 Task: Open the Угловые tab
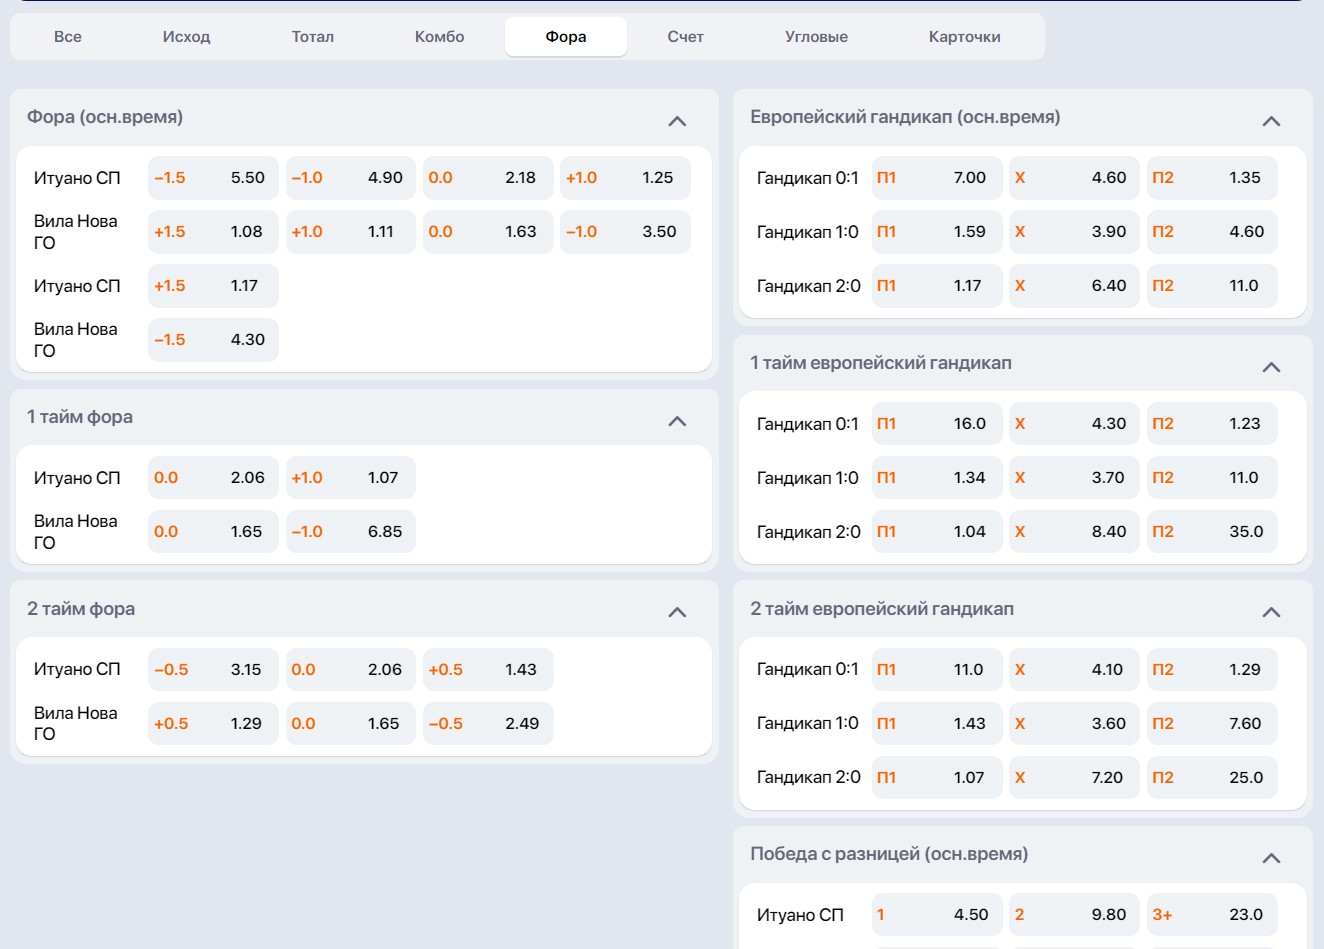click(816, 37)
